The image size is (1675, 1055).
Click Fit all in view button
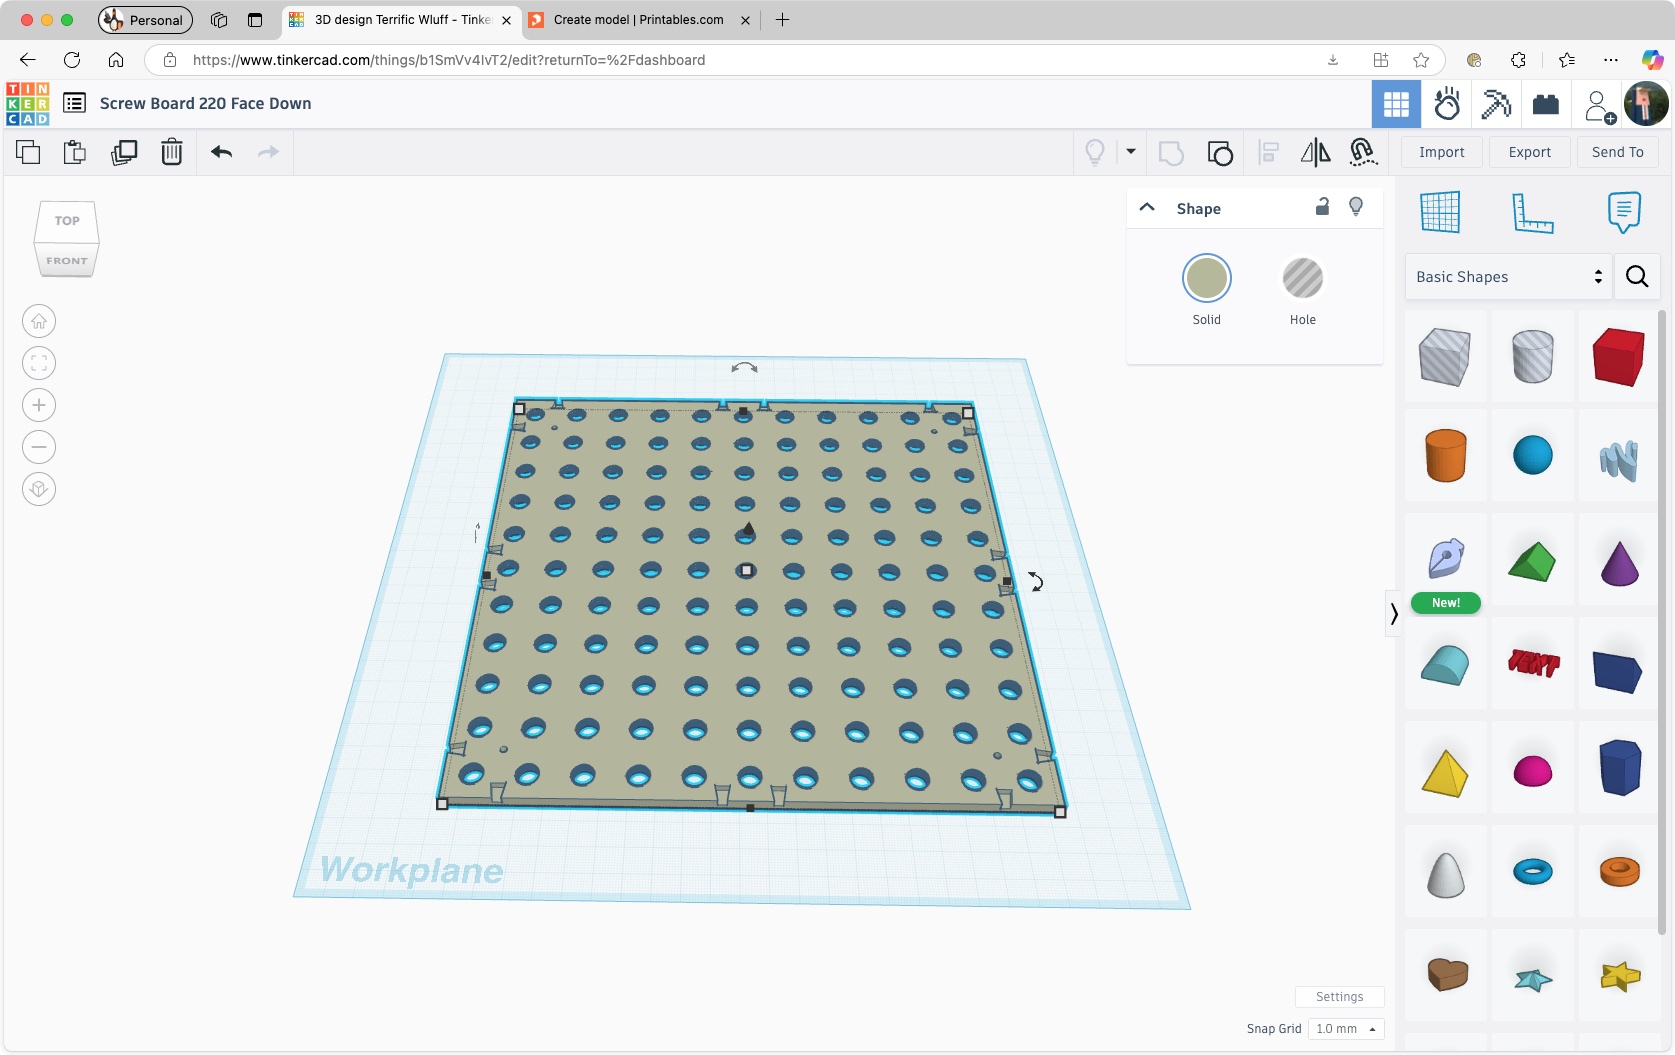tap(39, 363)
